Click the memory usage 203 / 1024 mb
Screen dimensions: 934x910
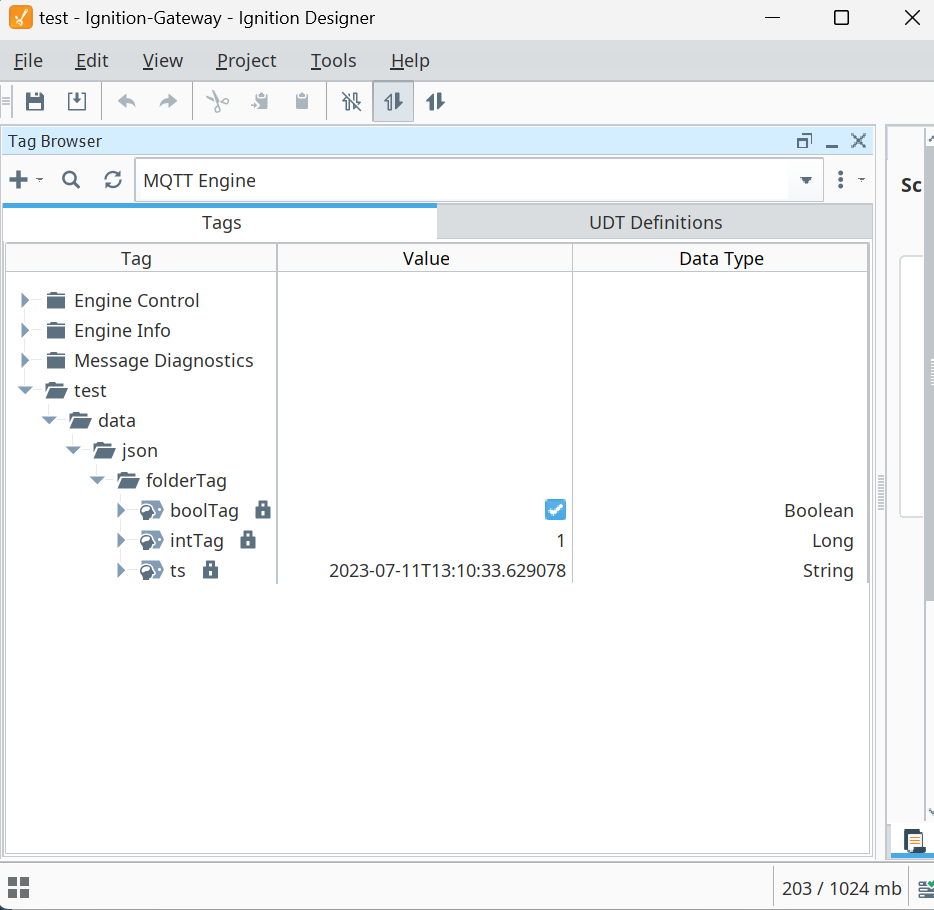point(841,889)
